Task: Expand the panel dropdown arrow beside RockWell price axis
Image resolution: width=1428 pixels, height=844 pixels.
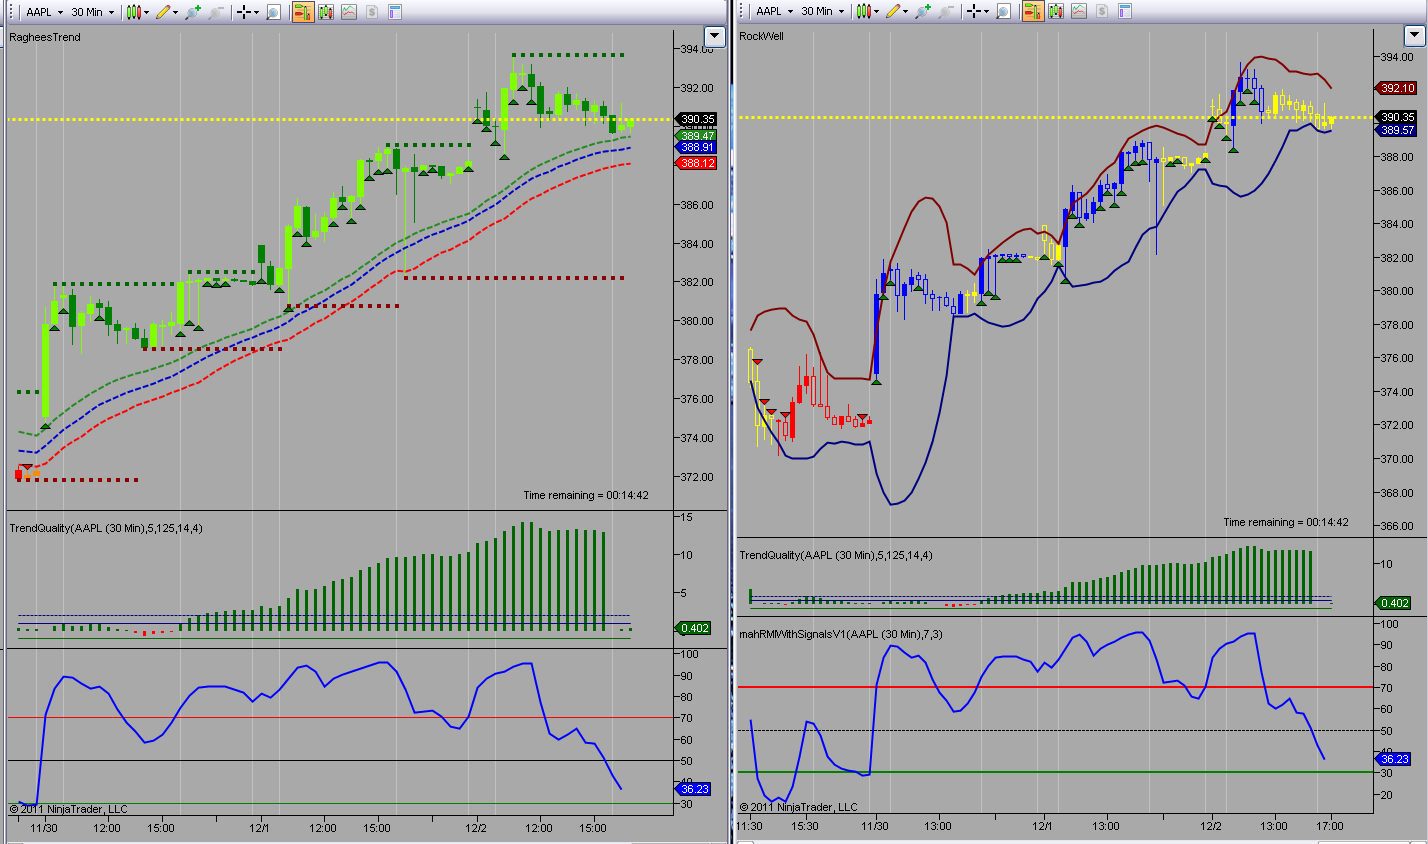Action: click(x=1414, y=36)
